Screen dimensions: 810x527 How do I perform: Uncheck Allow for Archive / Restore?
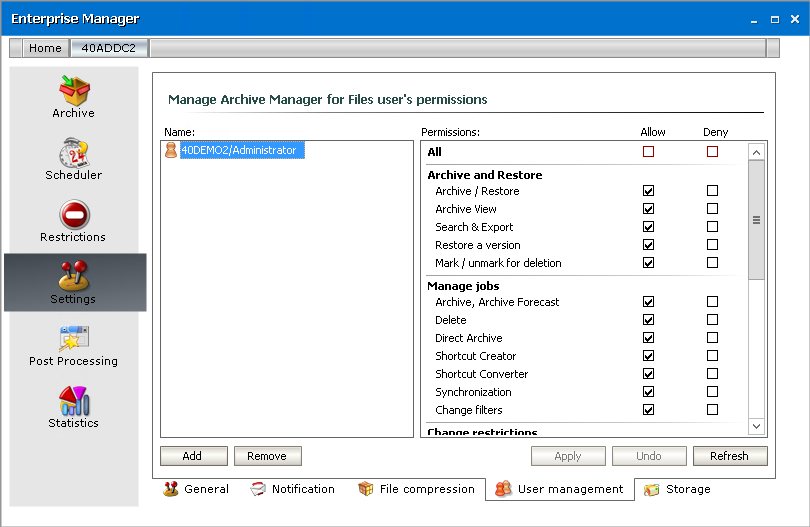649,191
